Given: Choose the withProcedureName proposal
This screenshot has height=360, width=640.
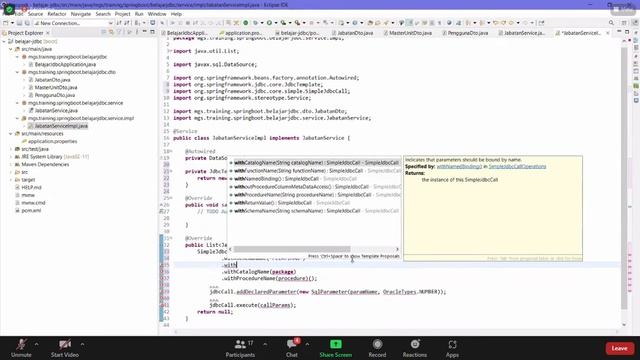Looking at the screenshot, I should [x=314, y=195].
